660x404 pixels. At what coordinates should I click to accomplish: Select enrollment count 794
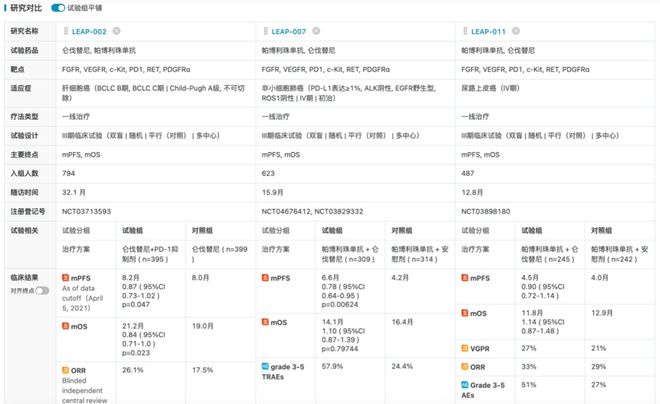coord(68,173)
